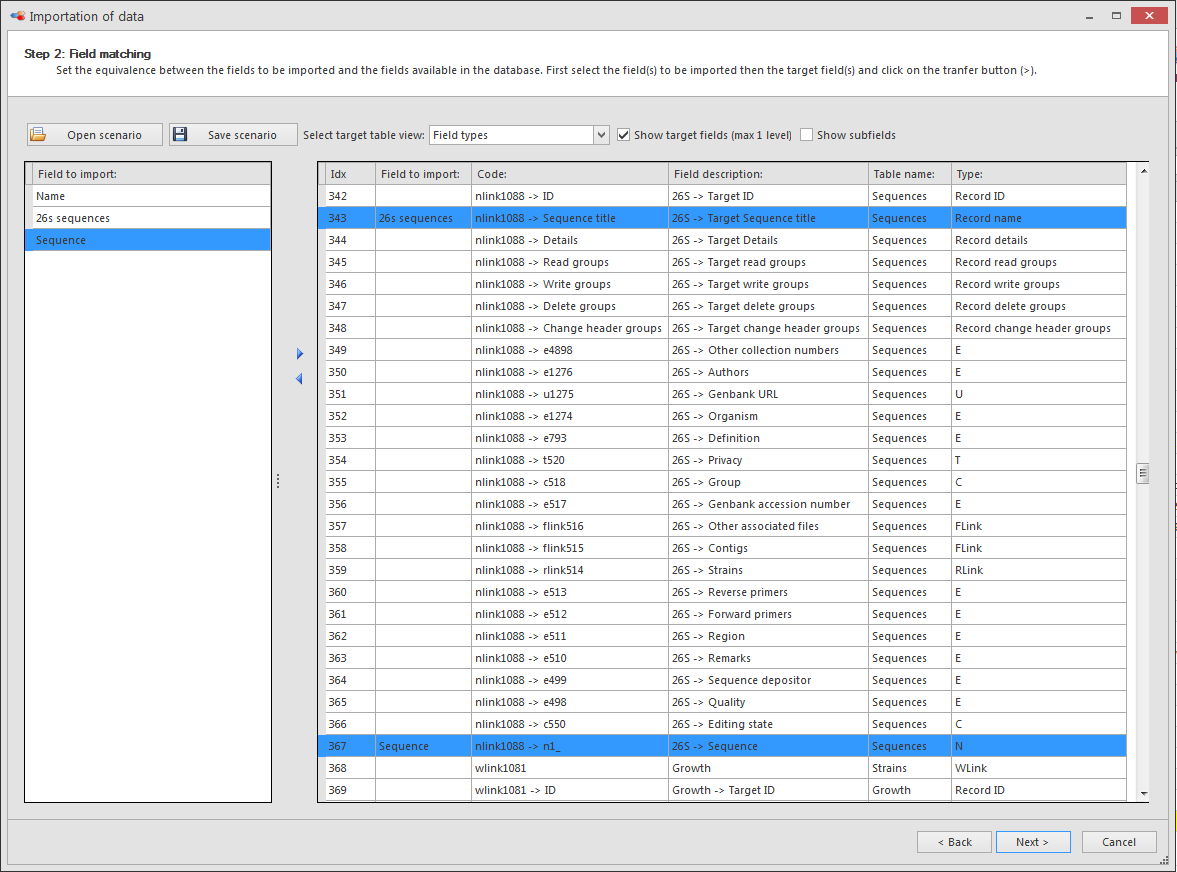
Task: Click the Open scenario folder icon
Action: (39, 135)
